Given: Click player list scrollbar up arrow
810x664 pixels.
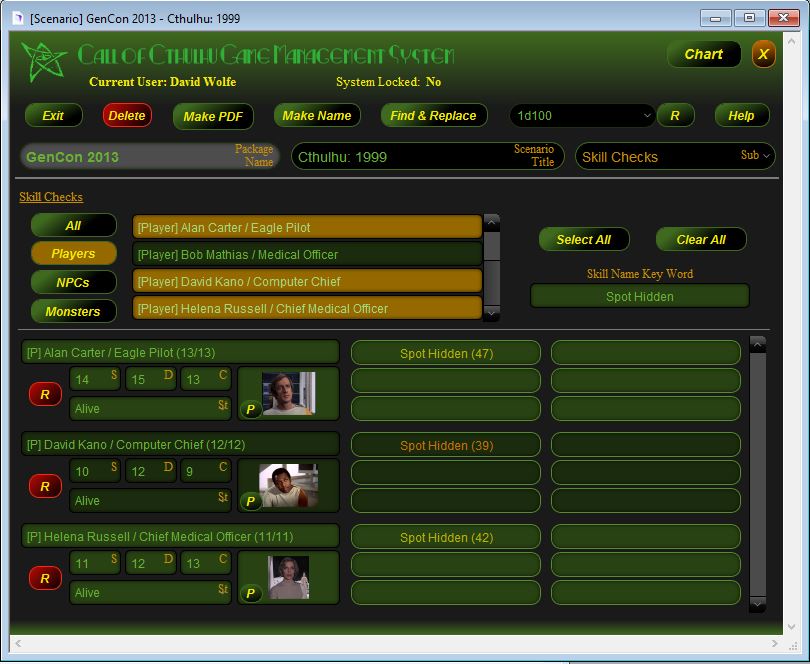Looking at the screenshot, I should [491, 223].
